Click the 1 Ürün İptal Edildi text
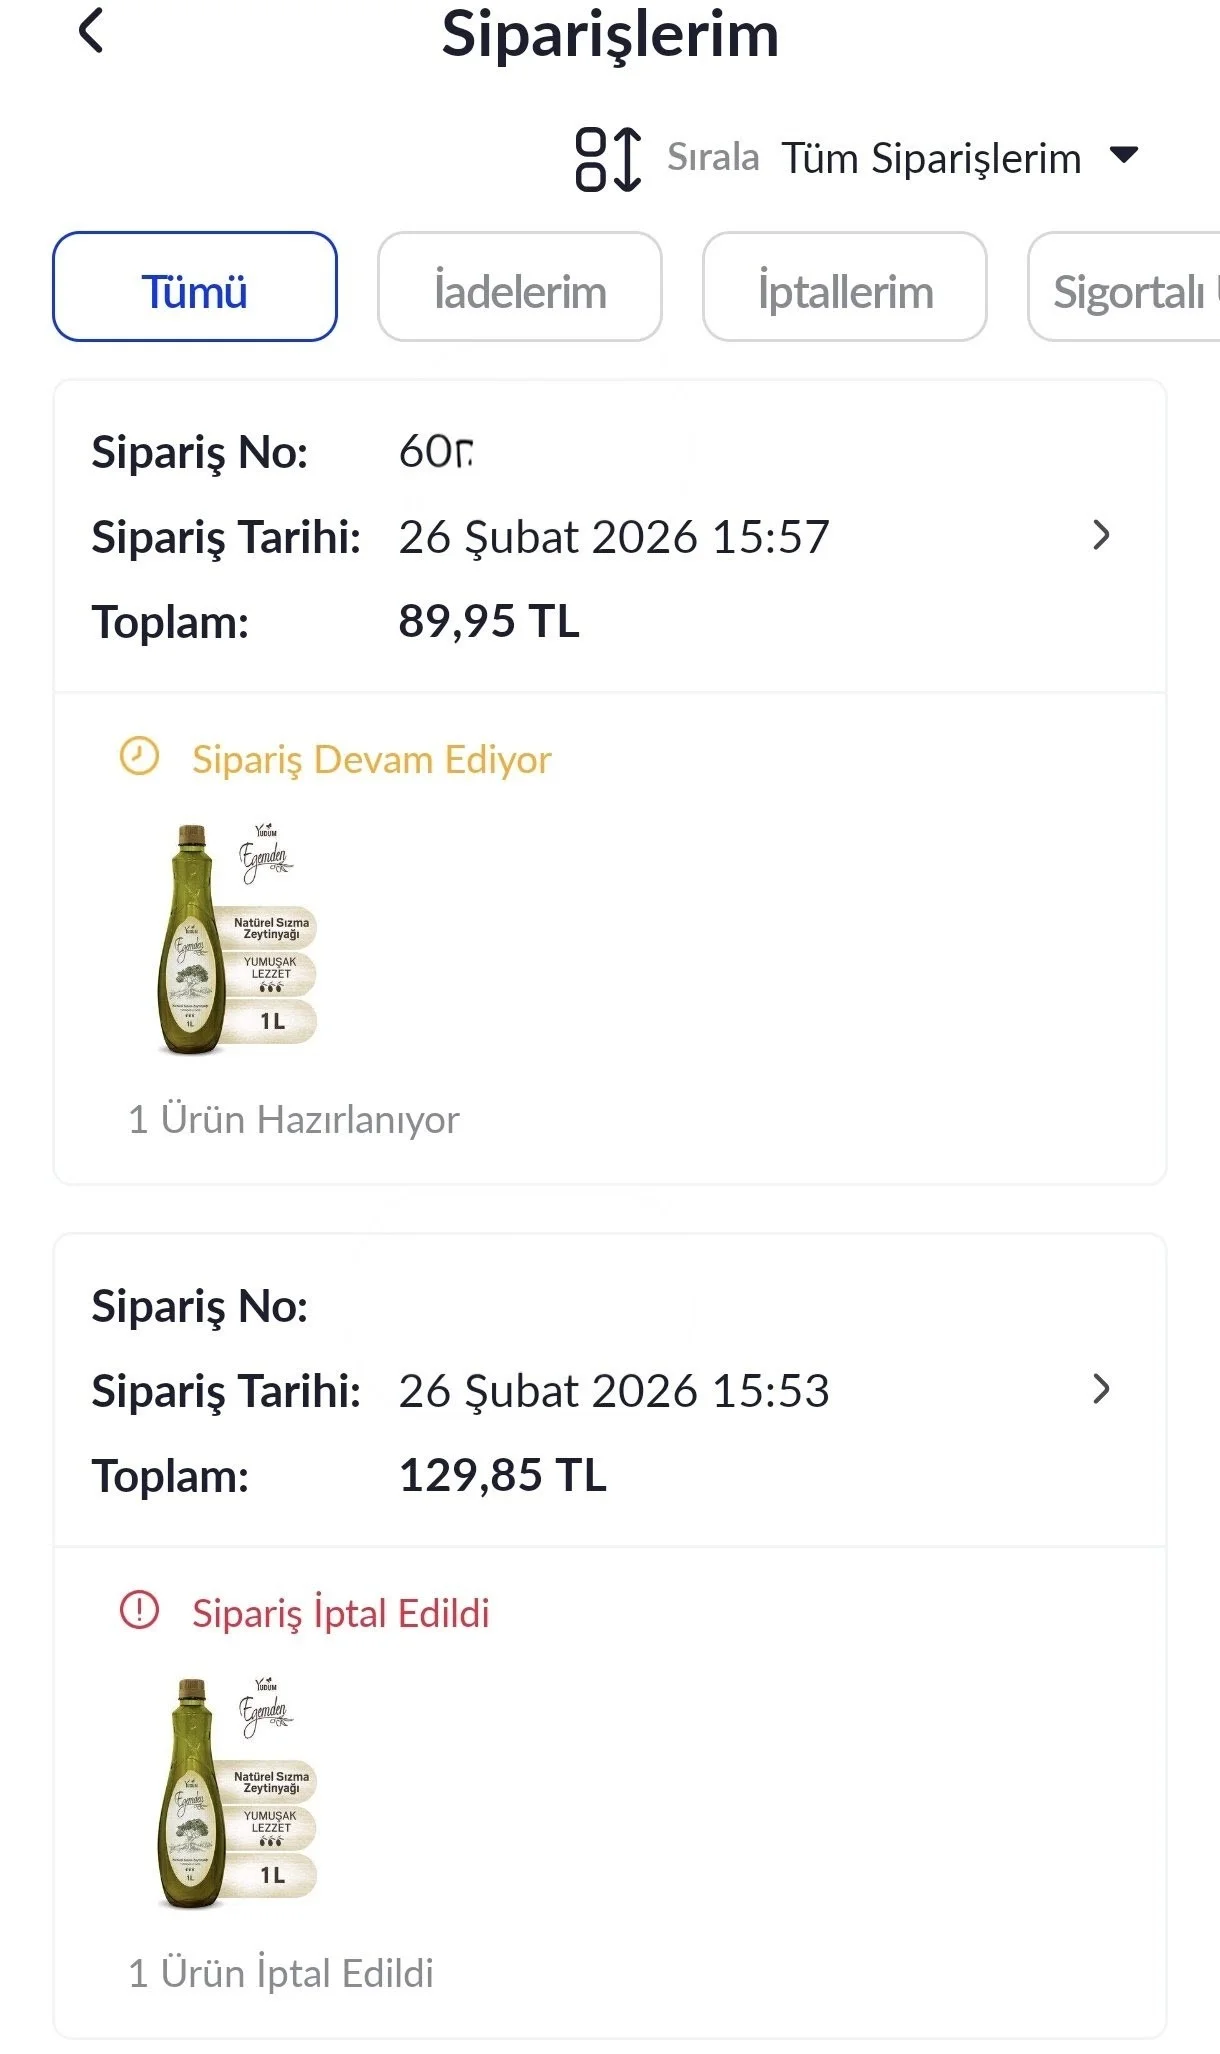Screen dimensions: 1220x2054 [x=280, y=1974]
